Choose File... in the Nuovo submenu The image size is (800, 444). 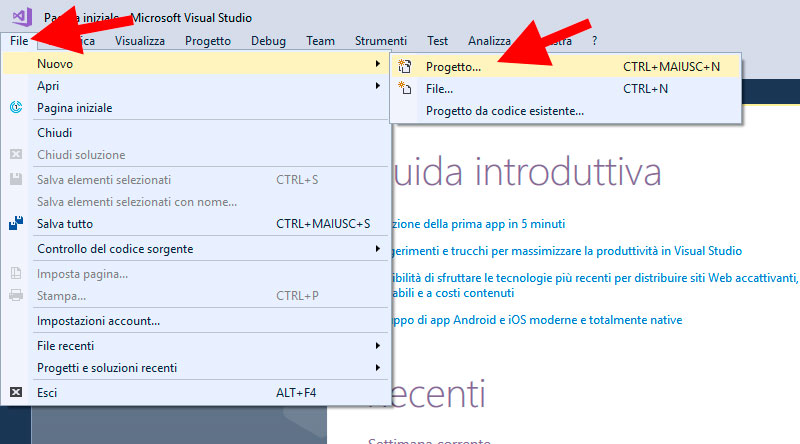565,88
